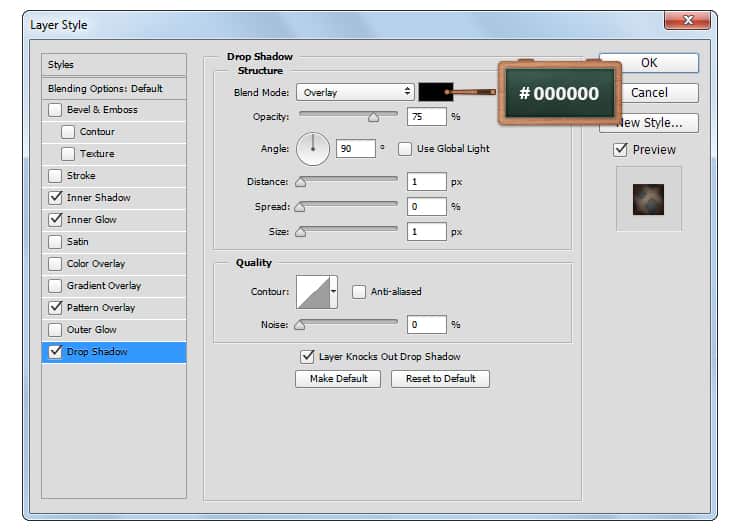The width and height of the screenshot is (740, 531).
Task: Click the layer style preview thumbnail
Action: (648, 199)
